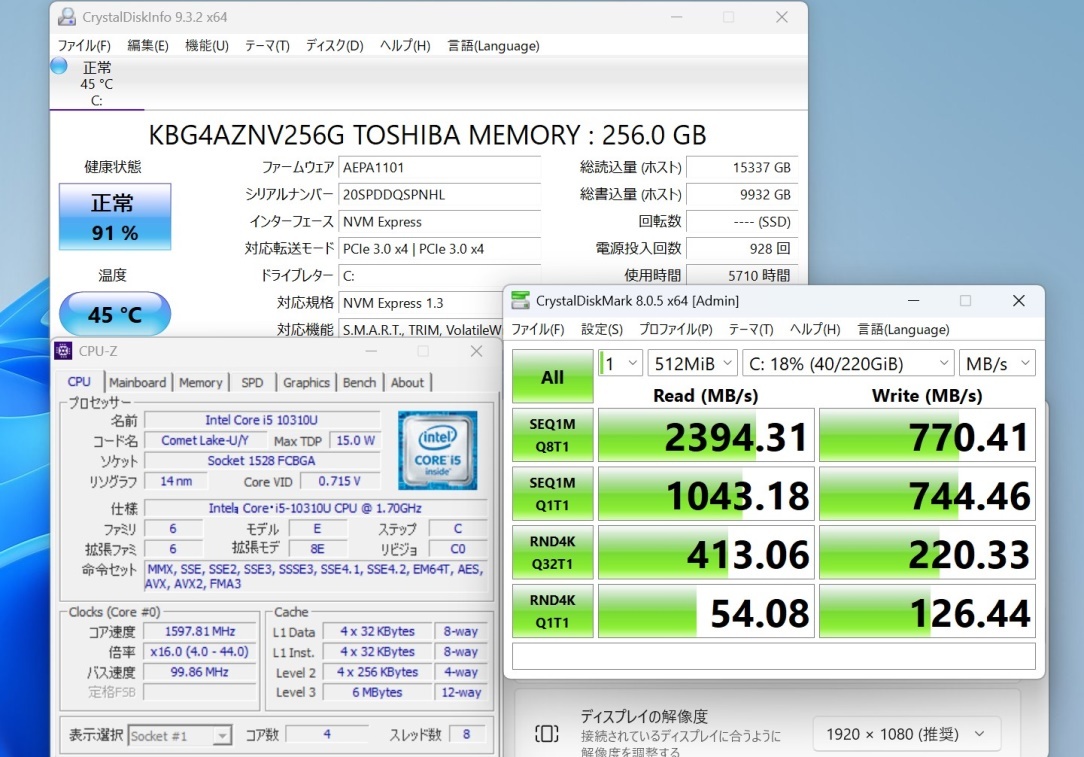Open the C: drive selection dropdown
This screenshot has height=757, width=1084.
(x=848, y=363)
